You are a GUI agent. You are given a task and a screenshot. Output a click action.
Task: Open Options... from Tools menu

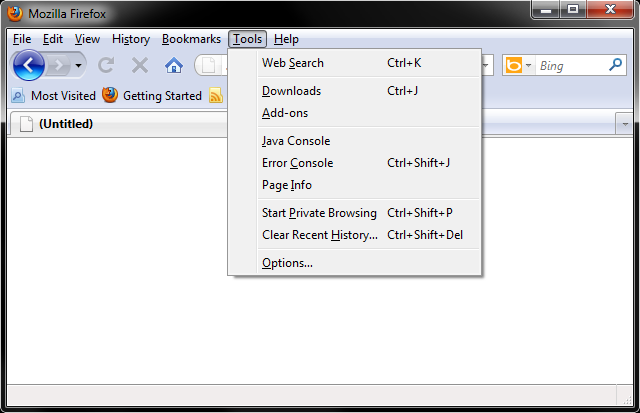(x=354, y=263)
